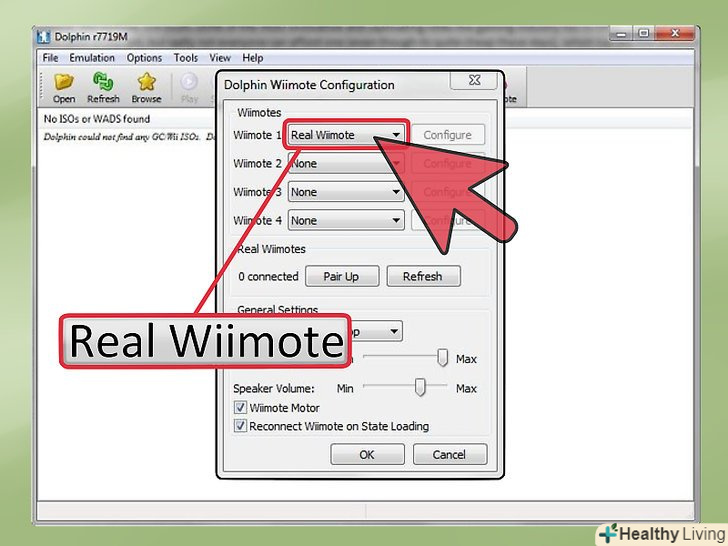The height and width of the screenshot is (546, 728).
Task: Open the Tools menu
Action: click(186, 58)
